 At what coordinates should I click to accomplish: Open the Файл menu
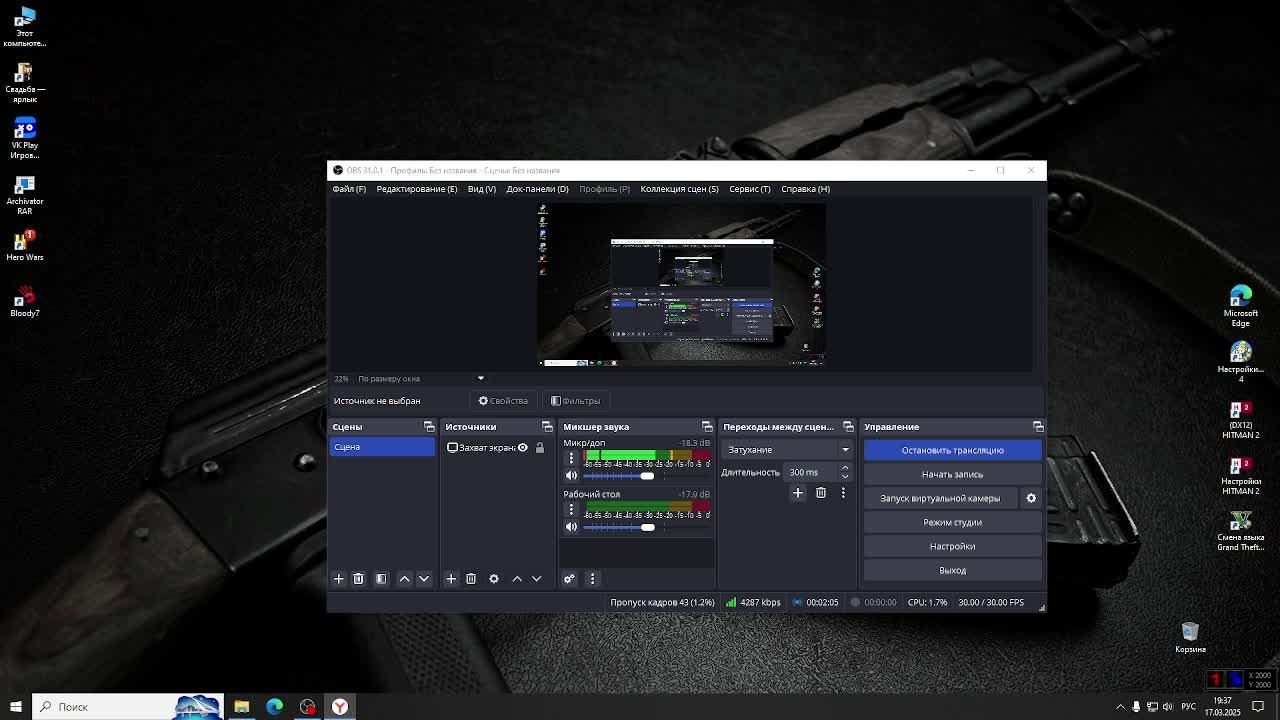(349, 188)
